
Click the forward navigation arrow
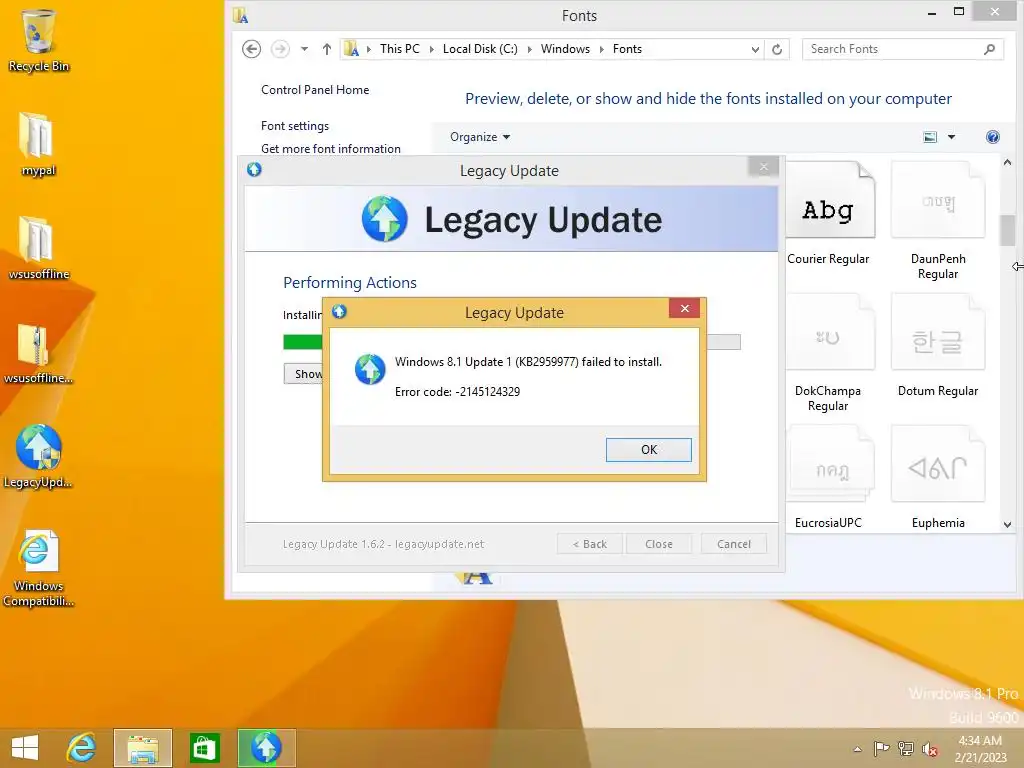(280, 49)
